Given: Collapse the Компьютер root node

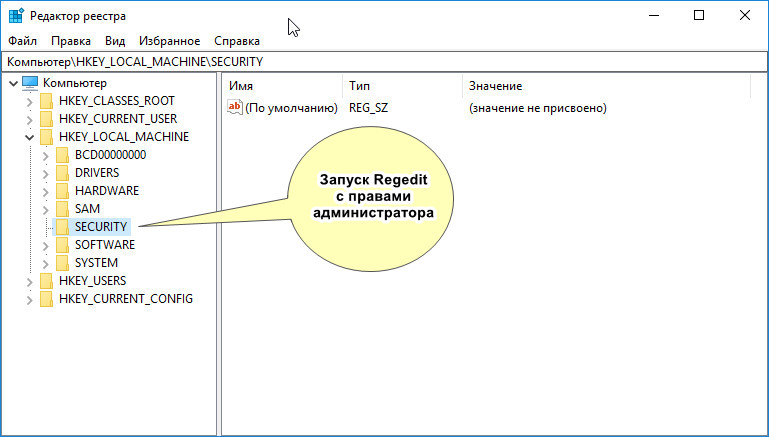Looking at the screenshot, I should [x=14, y=83].
